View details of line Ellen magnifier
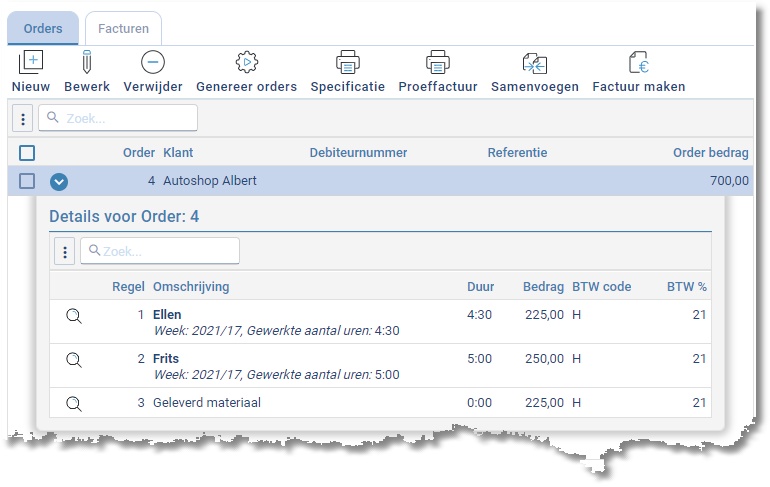 [x=73, y=315]
